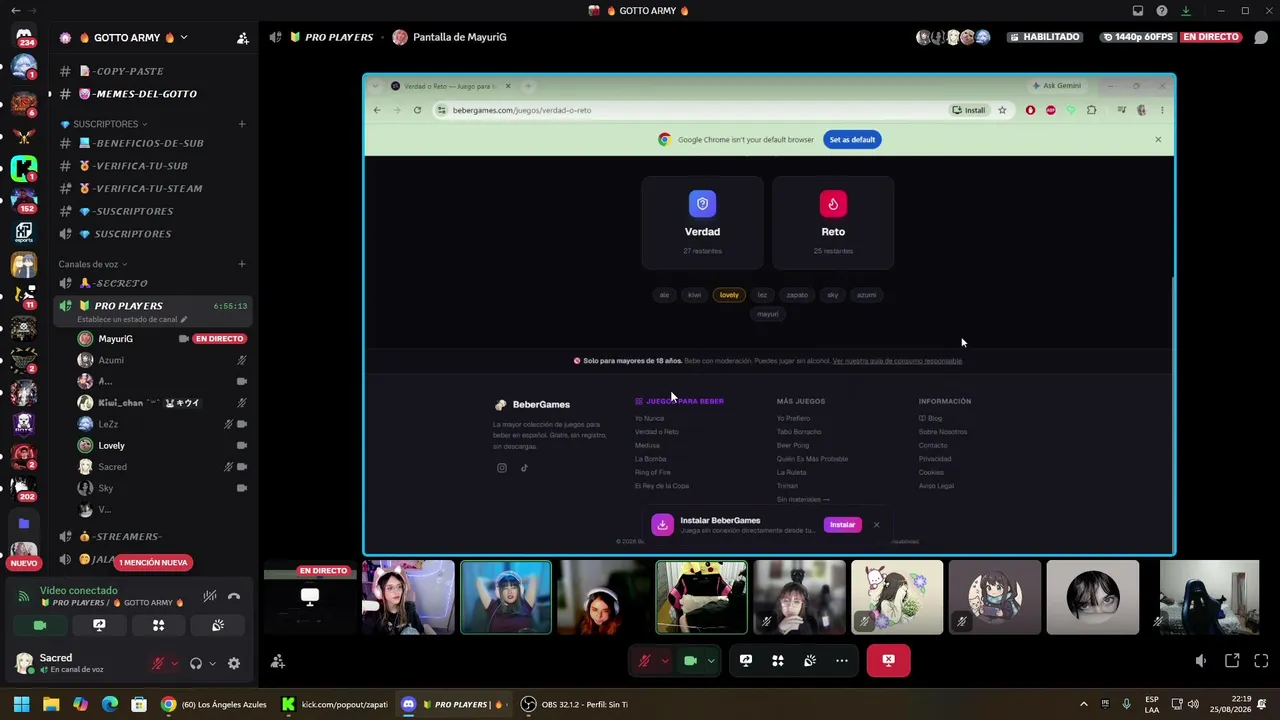Screen dimensions: 1280x720
Task: Open output device options beside headphones
Action: coord(212,663)
